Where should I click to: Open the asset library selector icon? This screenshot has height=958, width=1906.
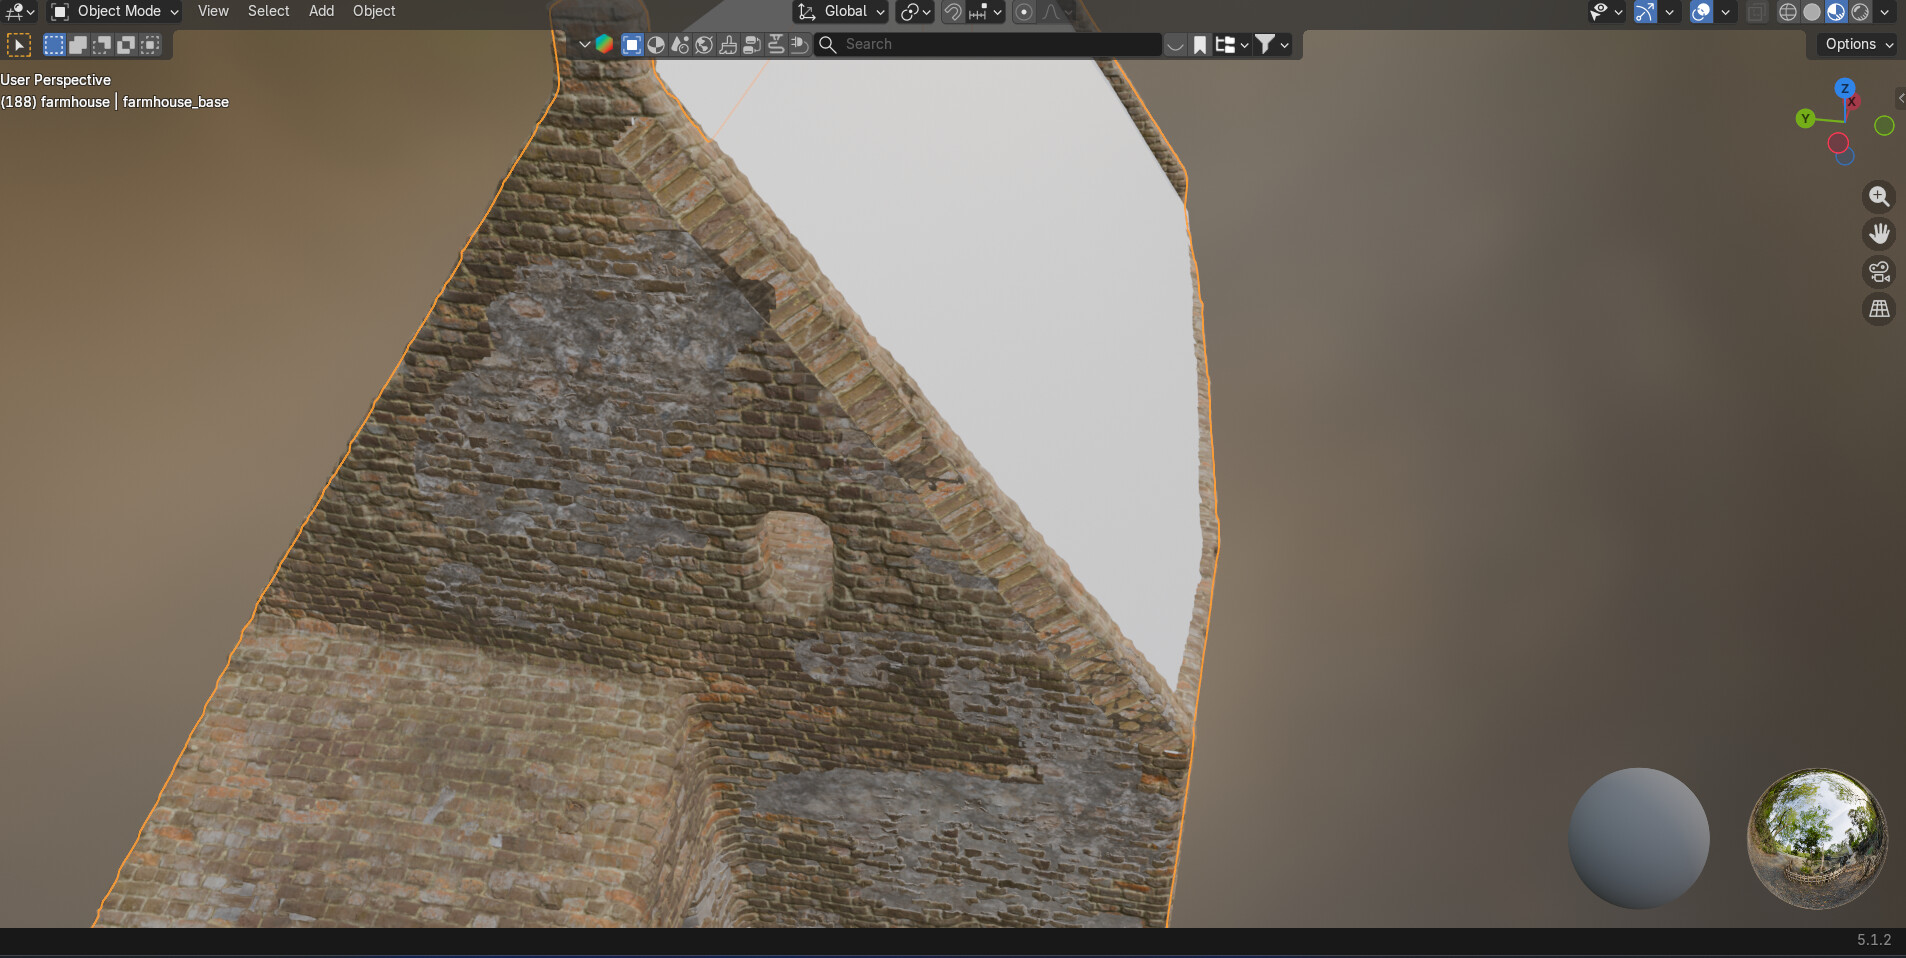point(604,44)
